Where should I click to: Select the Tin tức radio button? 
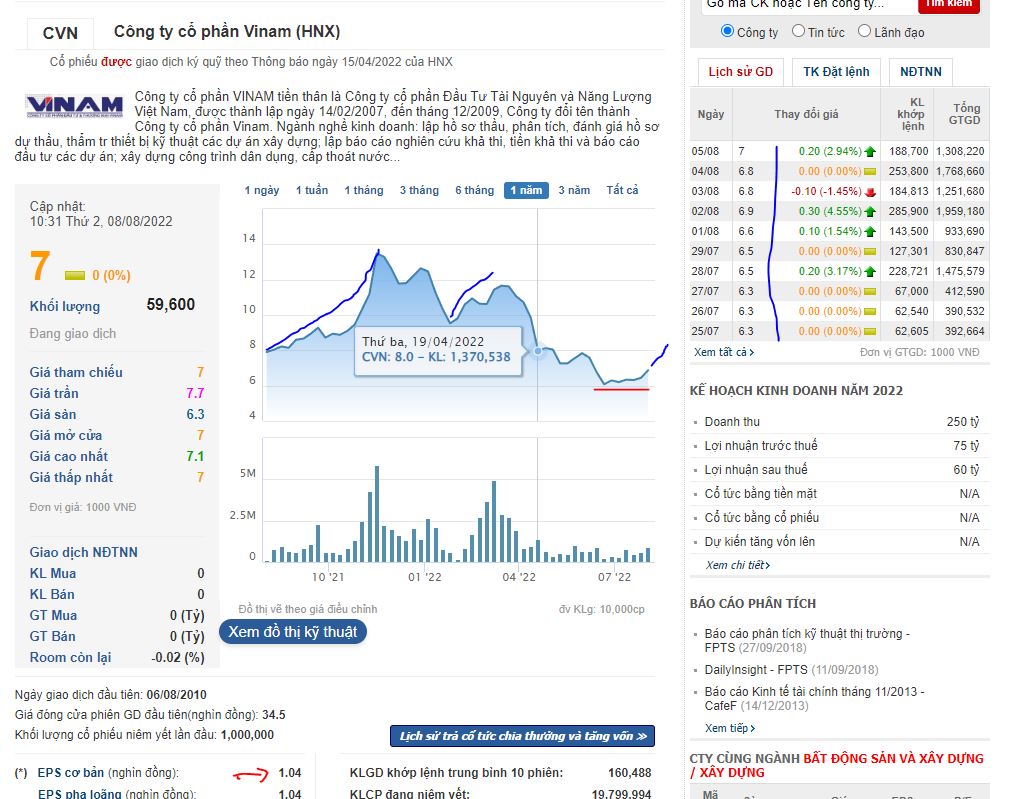tap(798, 31)
